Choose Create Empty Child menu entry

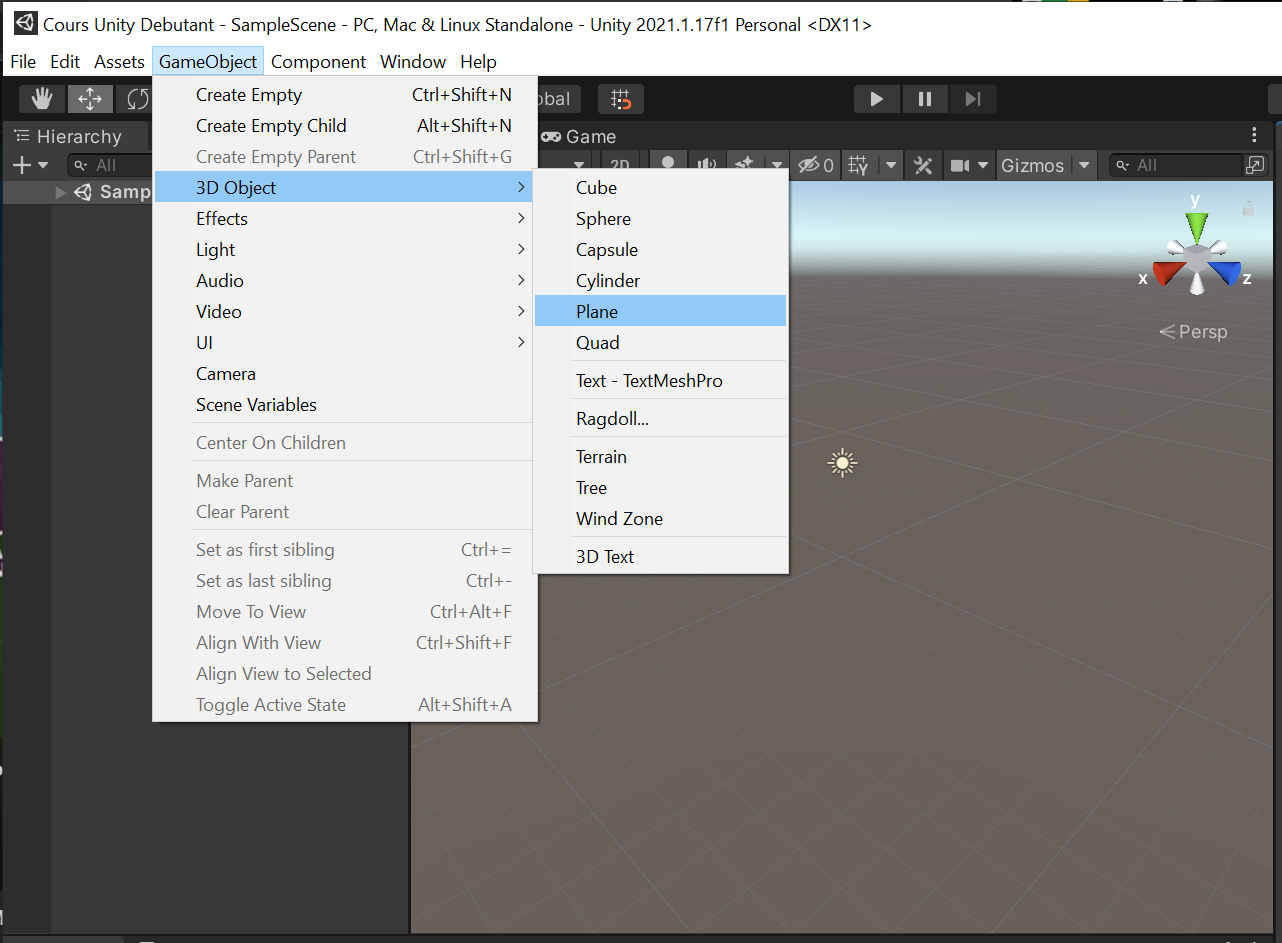point(345,126)
